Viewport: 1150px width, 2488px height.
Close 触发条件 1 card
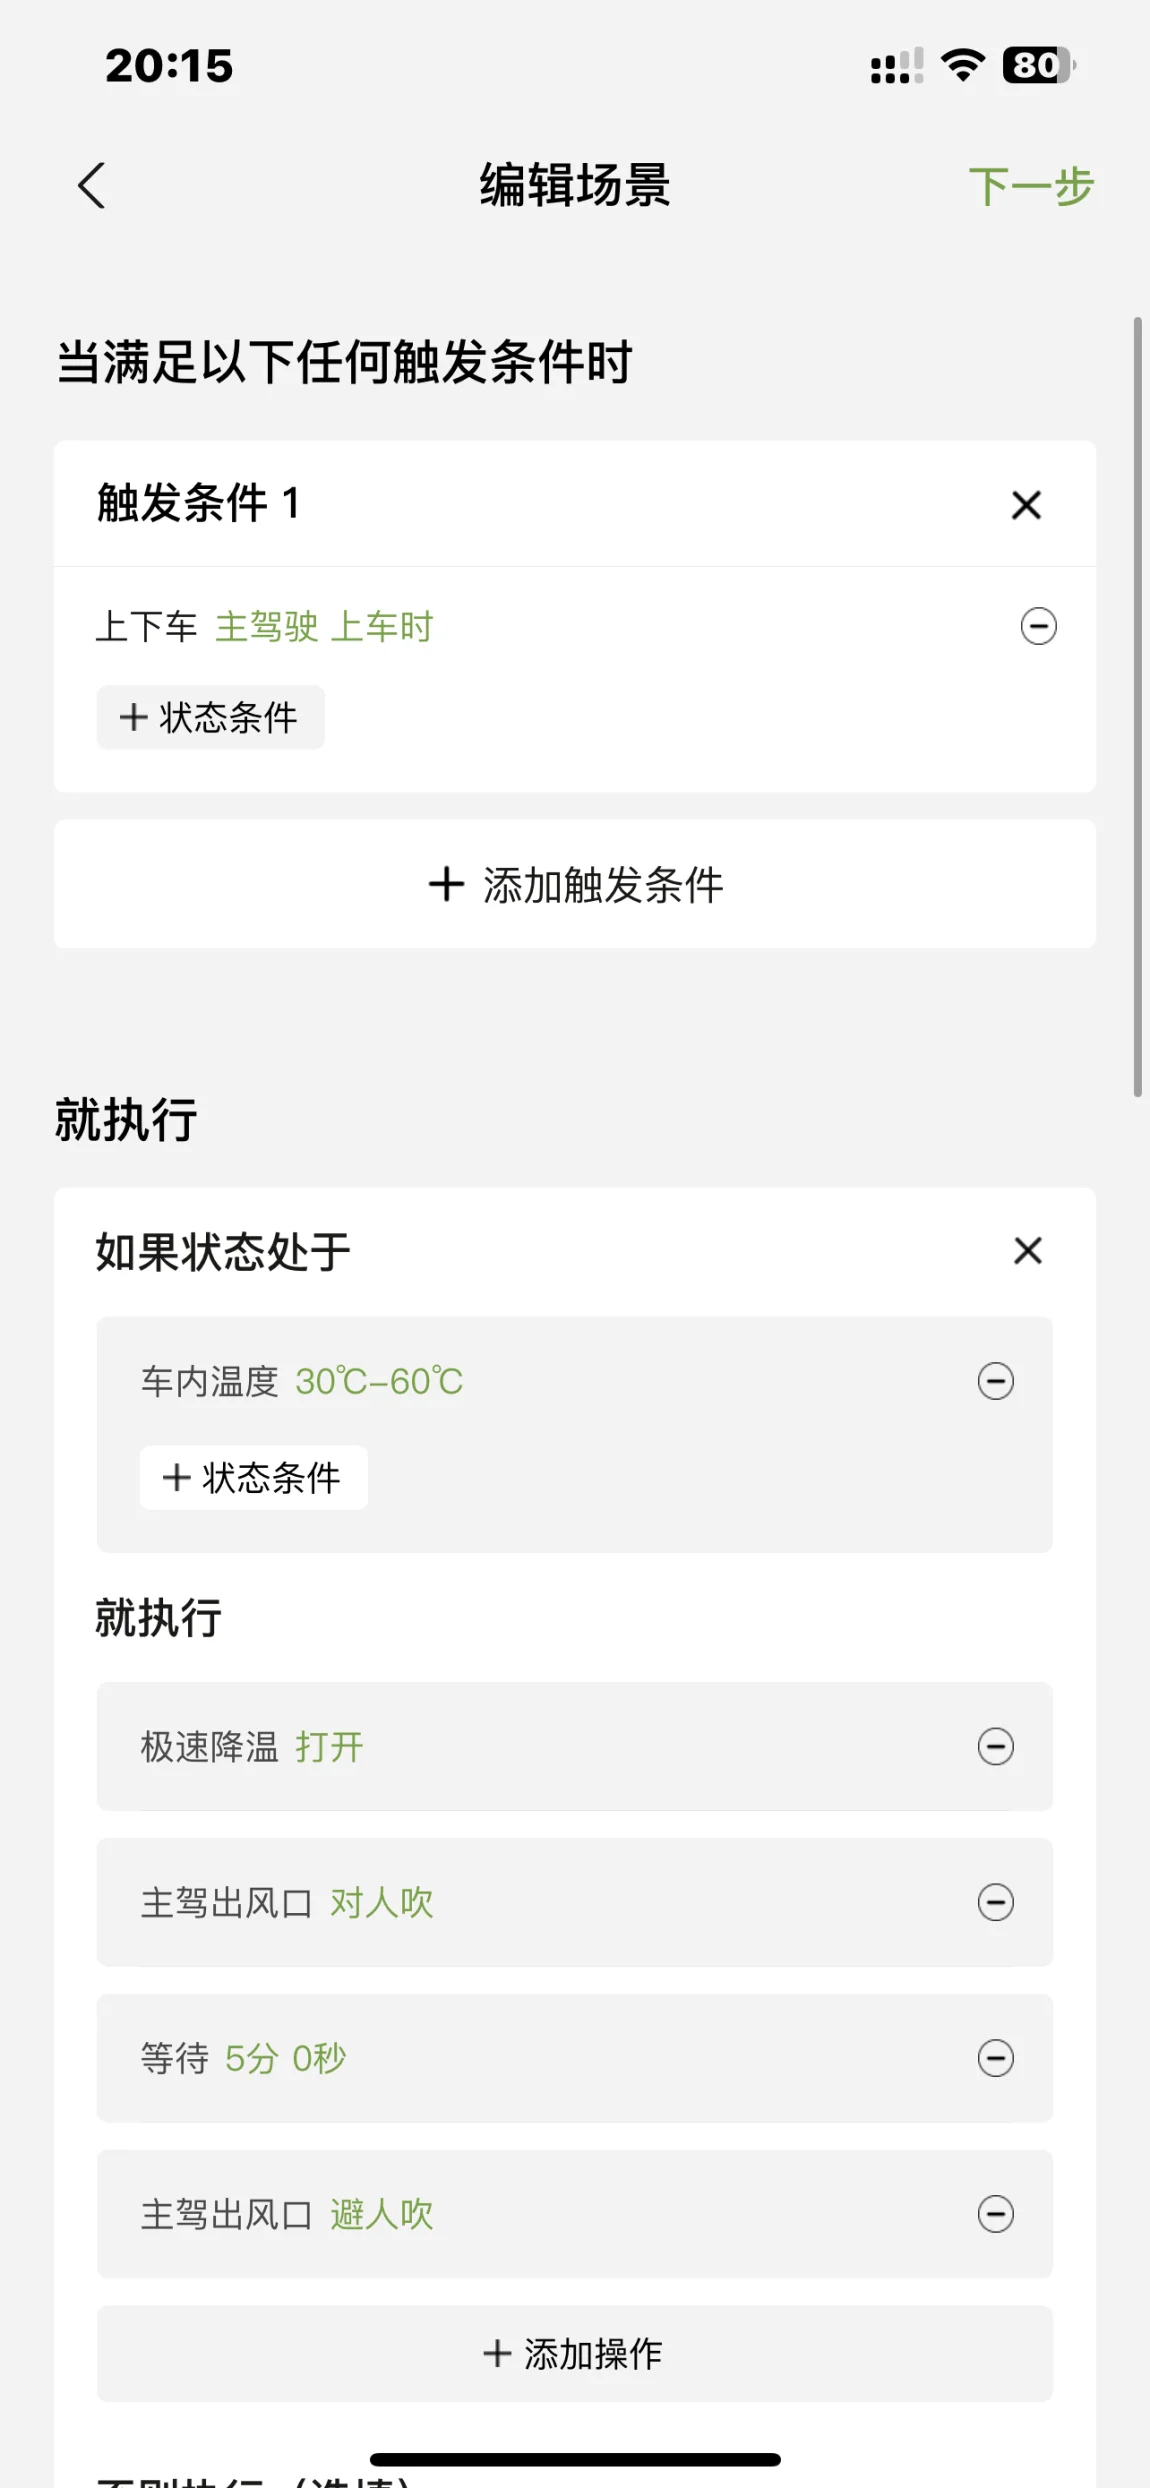point(1026,505)
